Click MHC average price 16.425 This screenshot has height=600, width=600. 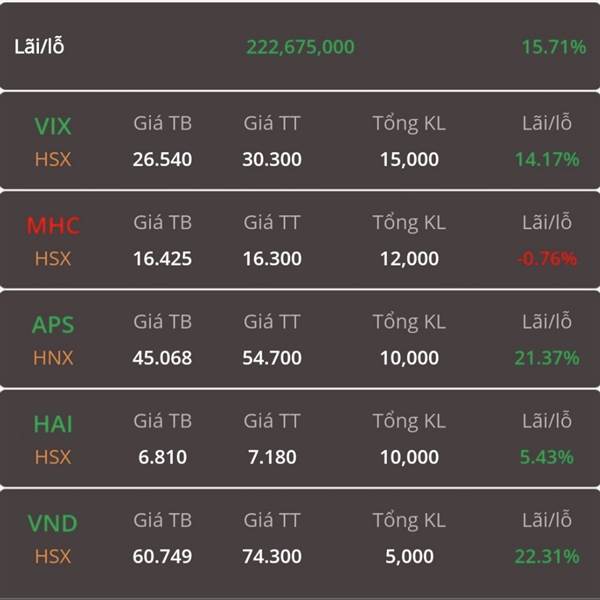[163, 259]
